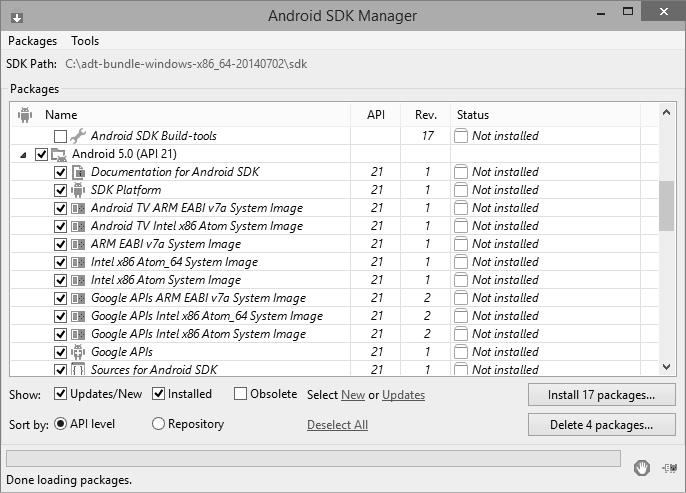Screen dimensions: 686x493
Task: Click the wrench icon beside Android SDK Build-tools
Action: [x=78, y=136]
